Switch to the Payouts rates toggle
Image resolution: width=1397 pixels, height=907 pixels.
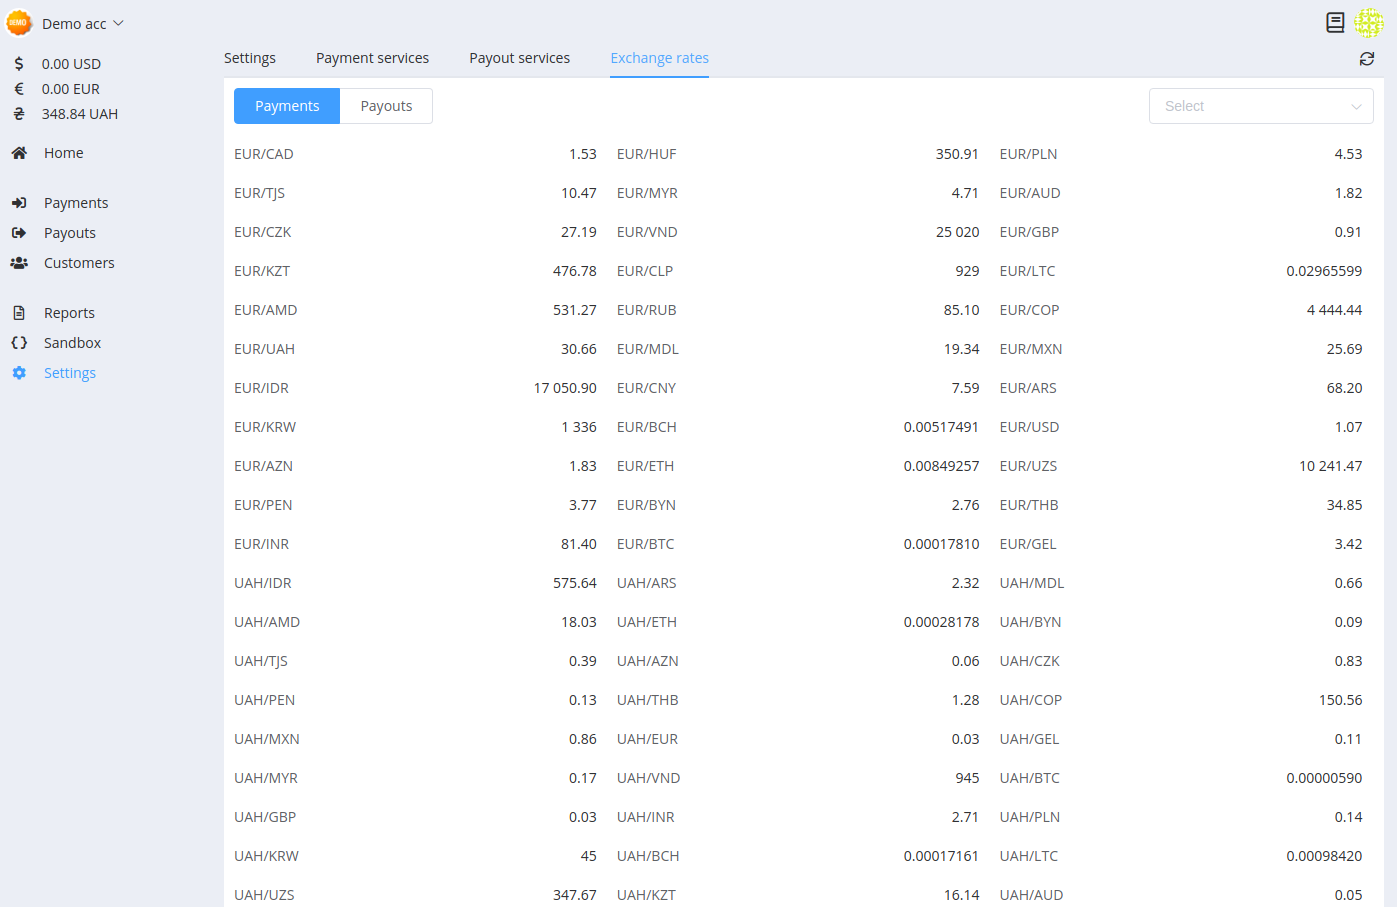[386, 106]
